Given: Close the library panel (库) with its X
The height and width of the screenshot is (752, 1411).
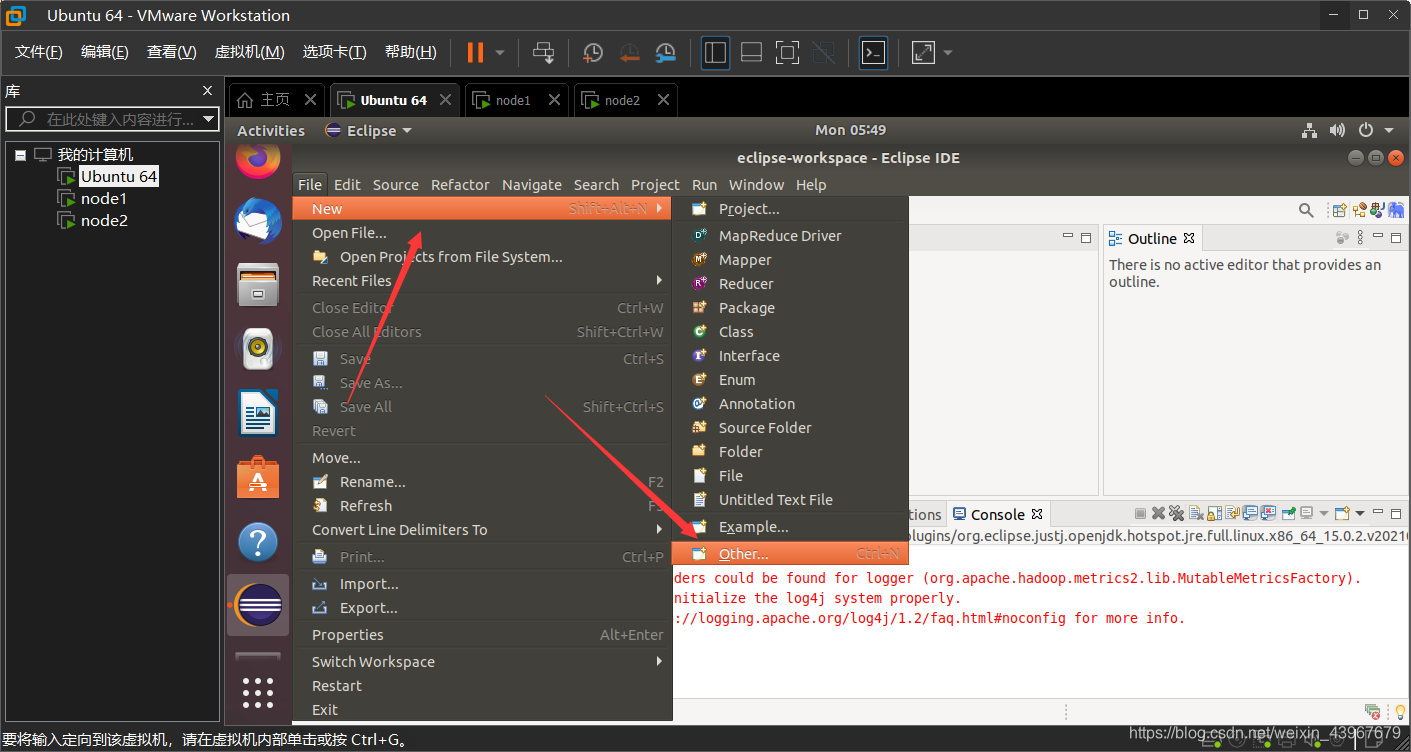Looking at the screenshot, I should pos(208,91).
